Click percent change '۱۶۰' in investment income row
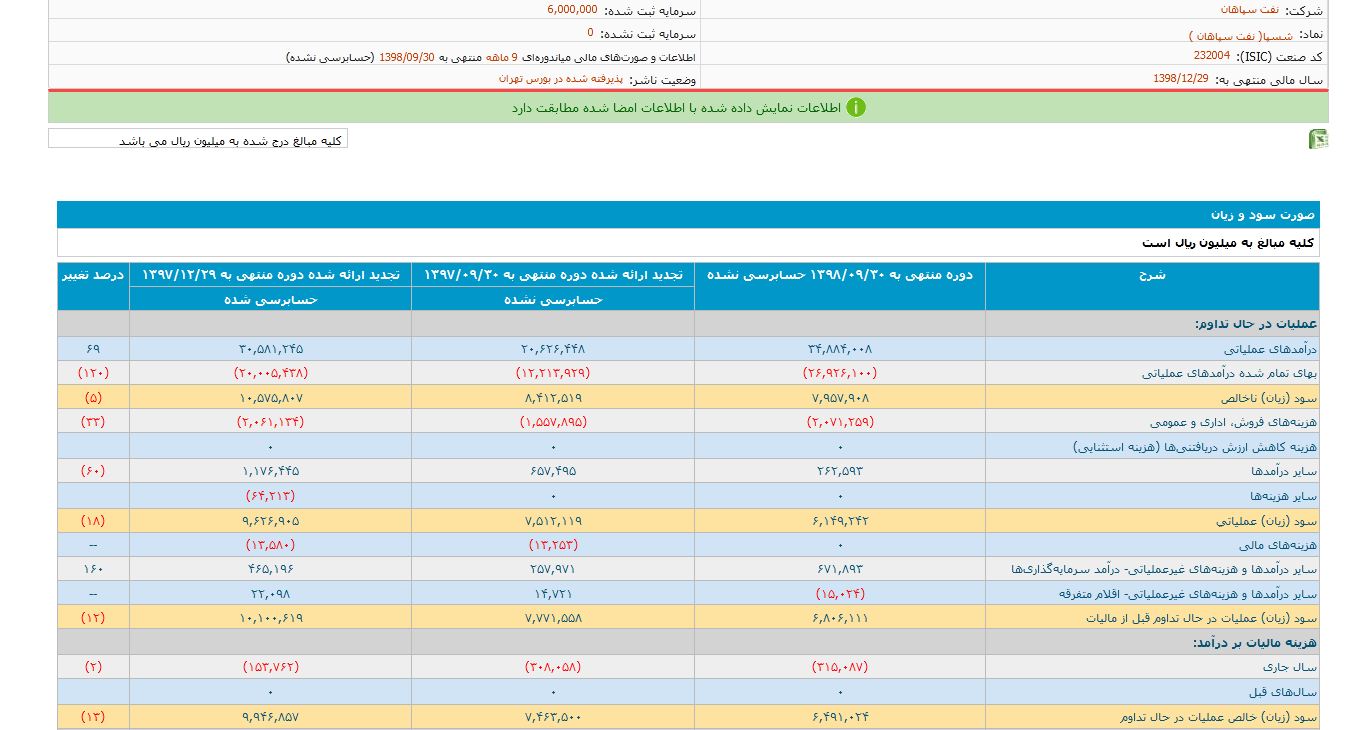 [93, 569]
